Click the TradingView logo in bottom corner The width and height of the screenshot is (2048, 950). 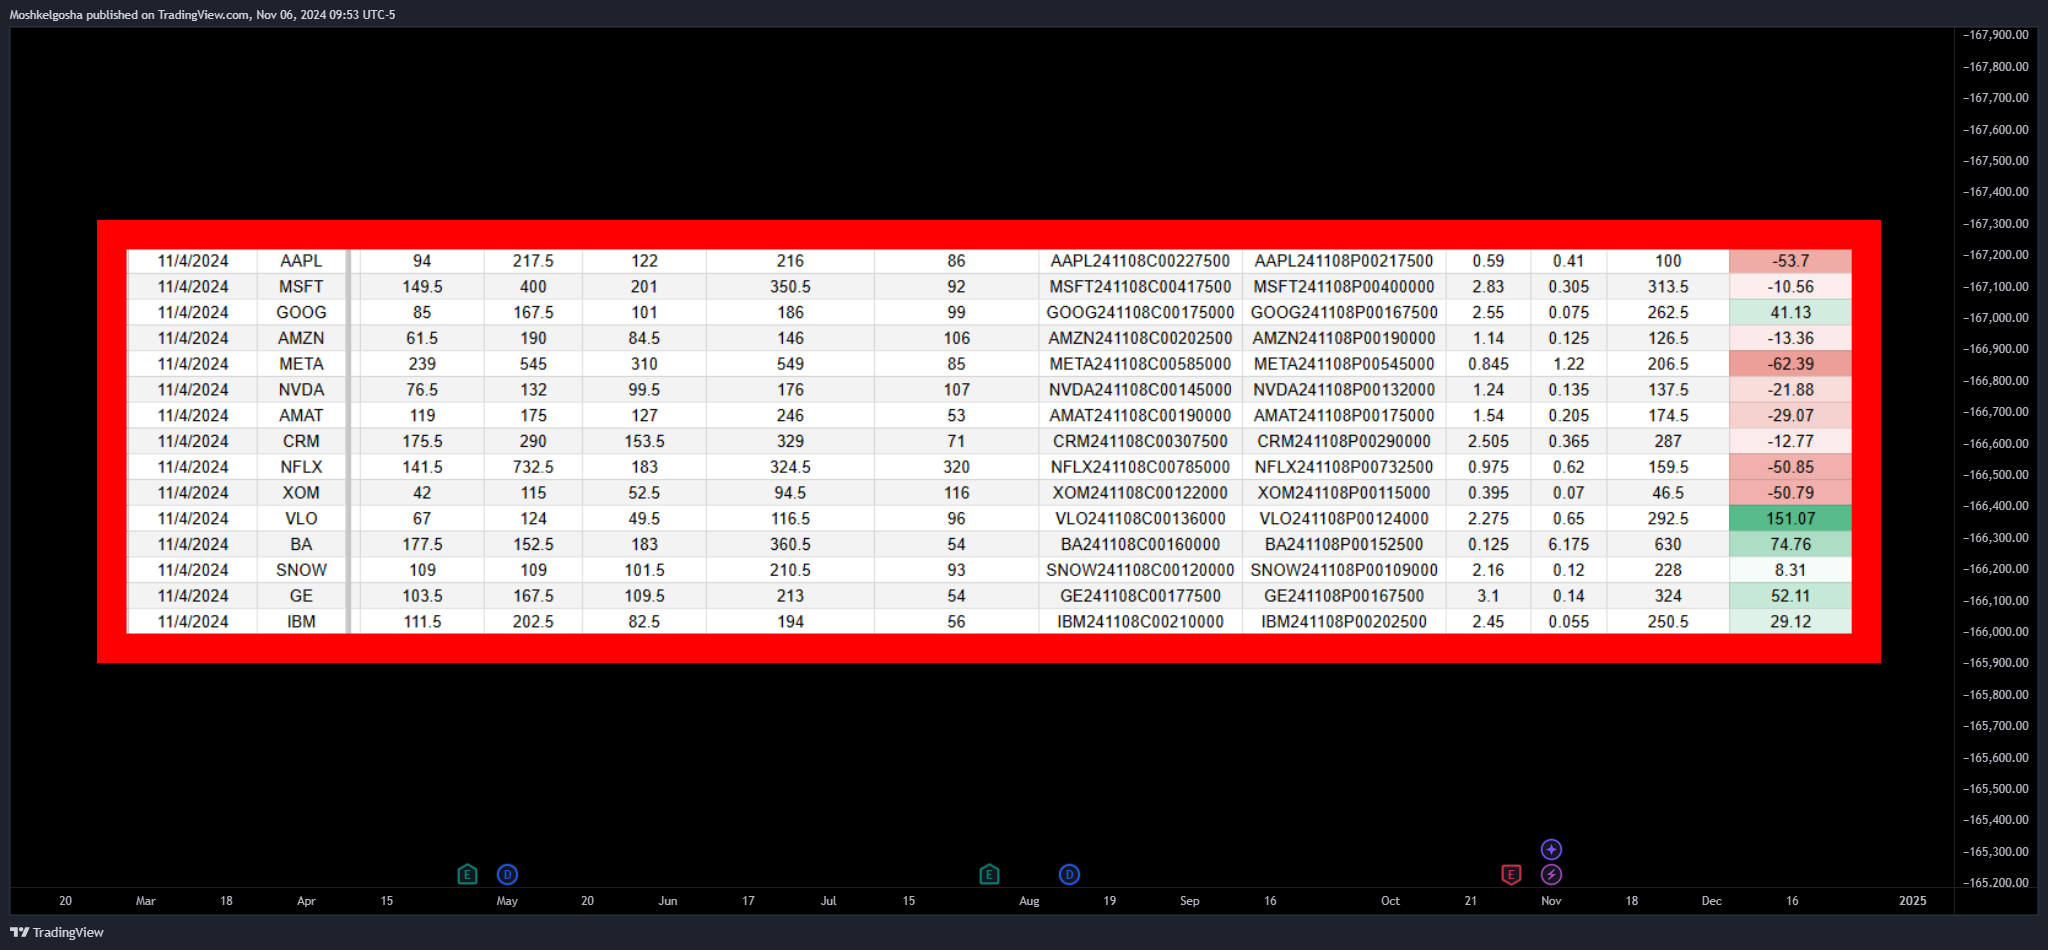coord(57,932)
